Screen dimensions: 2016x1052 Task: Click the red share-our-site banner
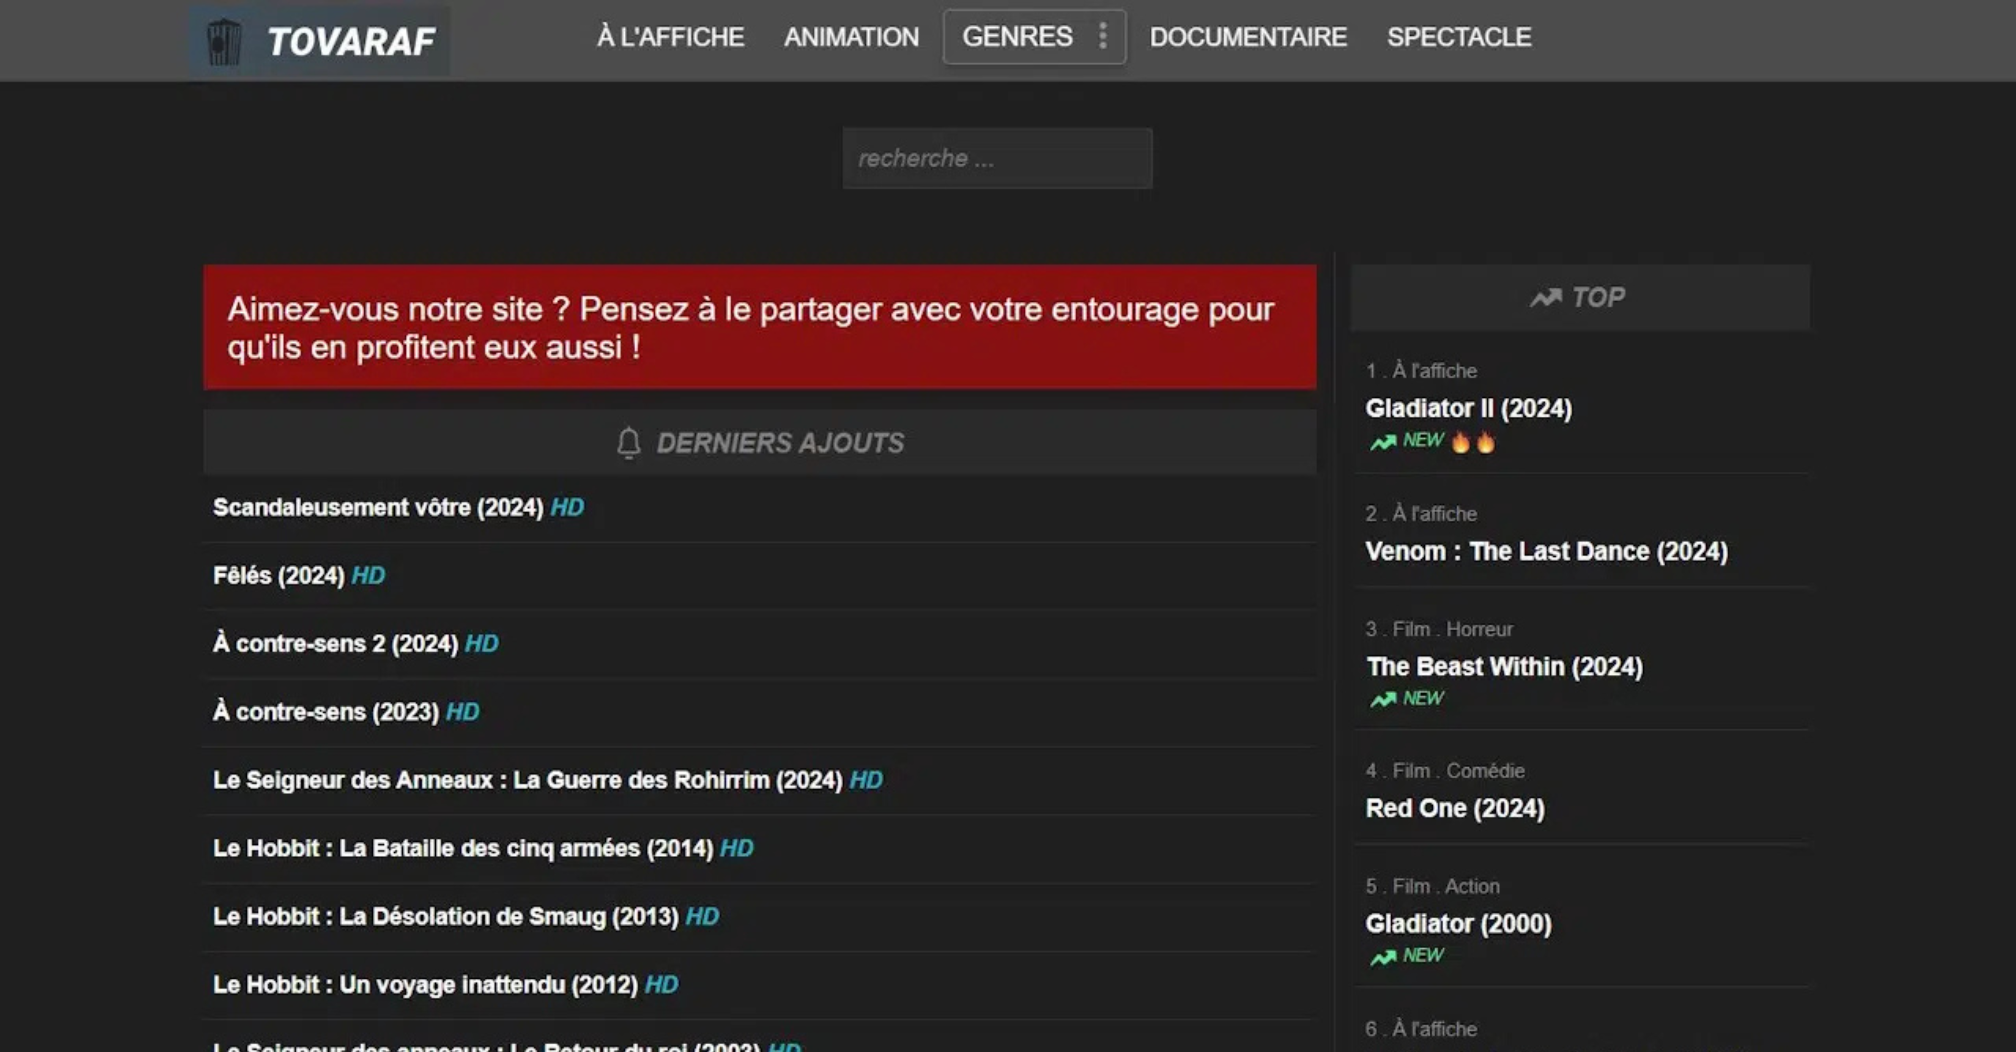pyautogui.click(x=759, y=327)
